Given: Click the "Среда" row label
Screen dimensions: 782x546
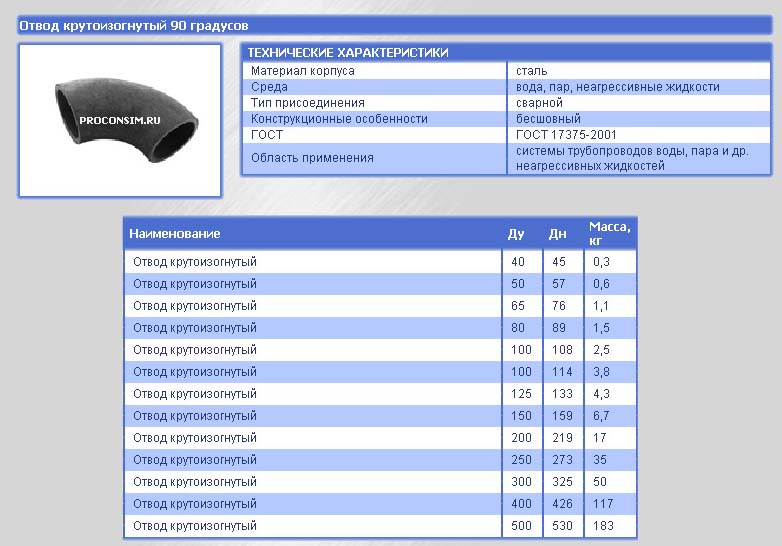Looking at the screenshot, I should pos(270,87).
